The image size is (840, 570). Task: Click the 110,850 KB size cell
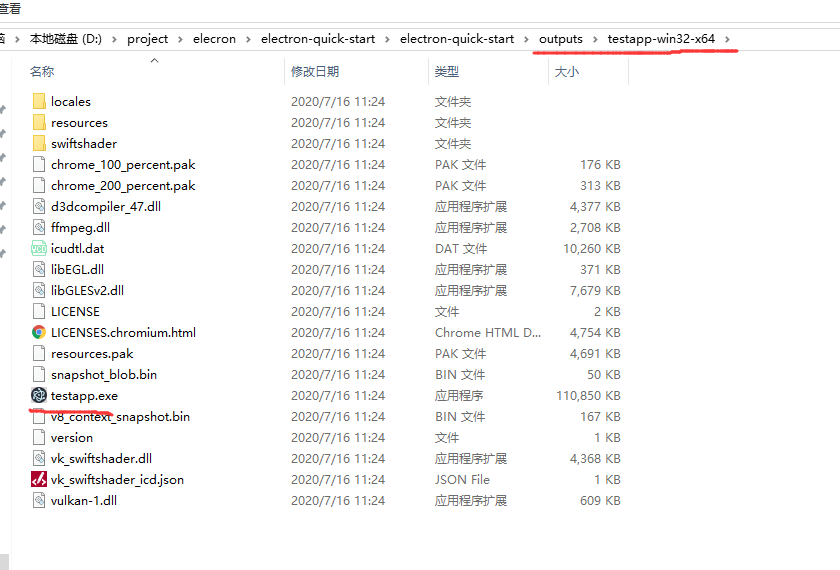tap(588, 395)
